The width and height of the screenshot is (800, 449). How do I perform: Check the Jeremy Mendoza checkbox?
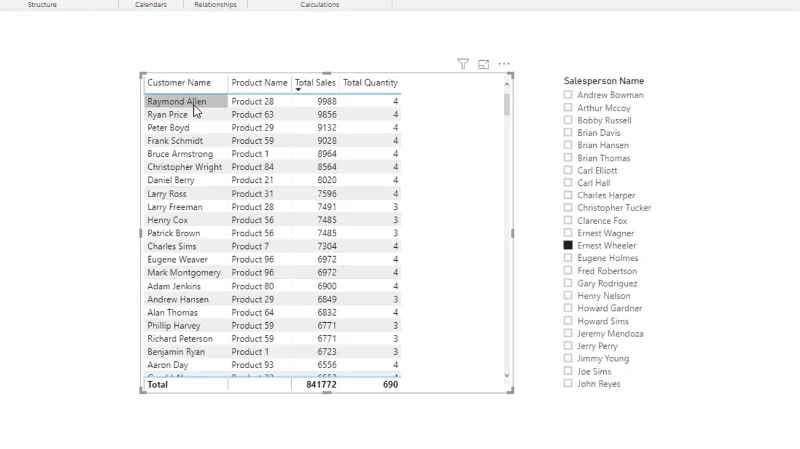(x=568, y=333)
